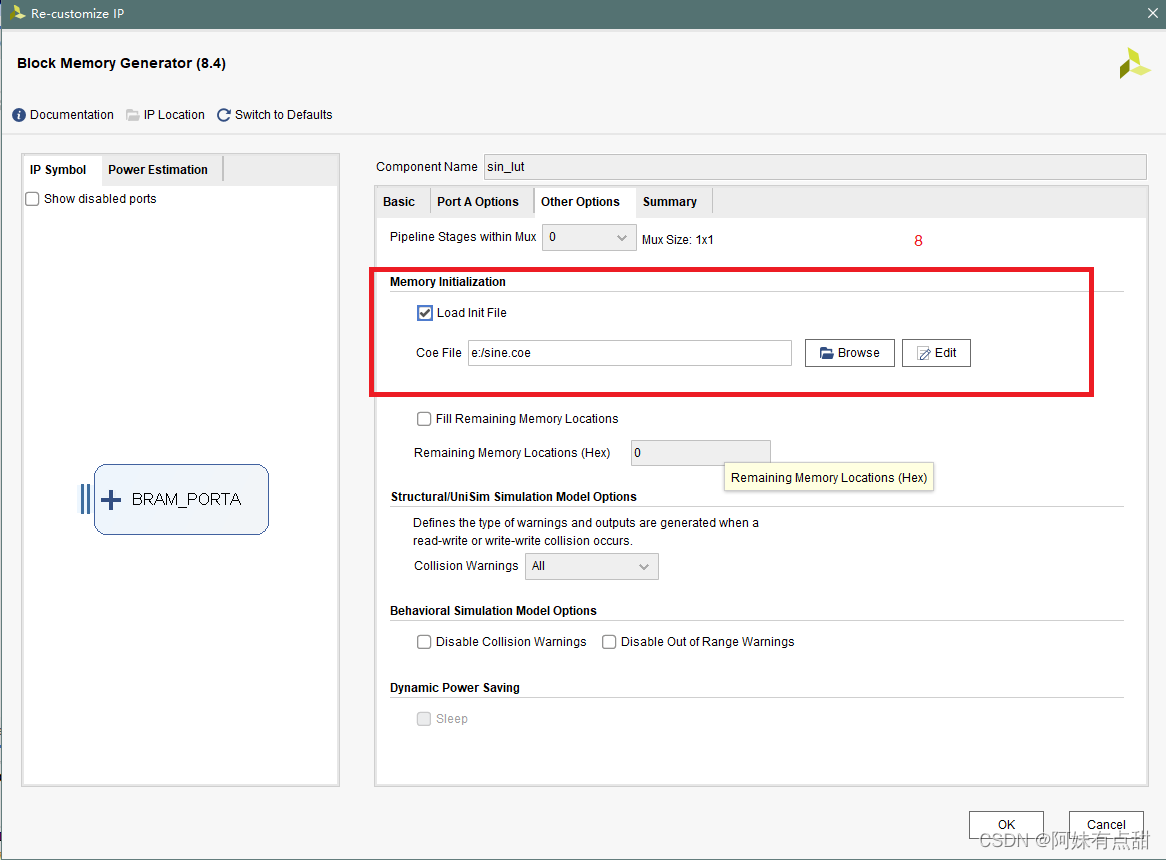
Task: Check Disable Collision Warnings
Action: (424, 642)
